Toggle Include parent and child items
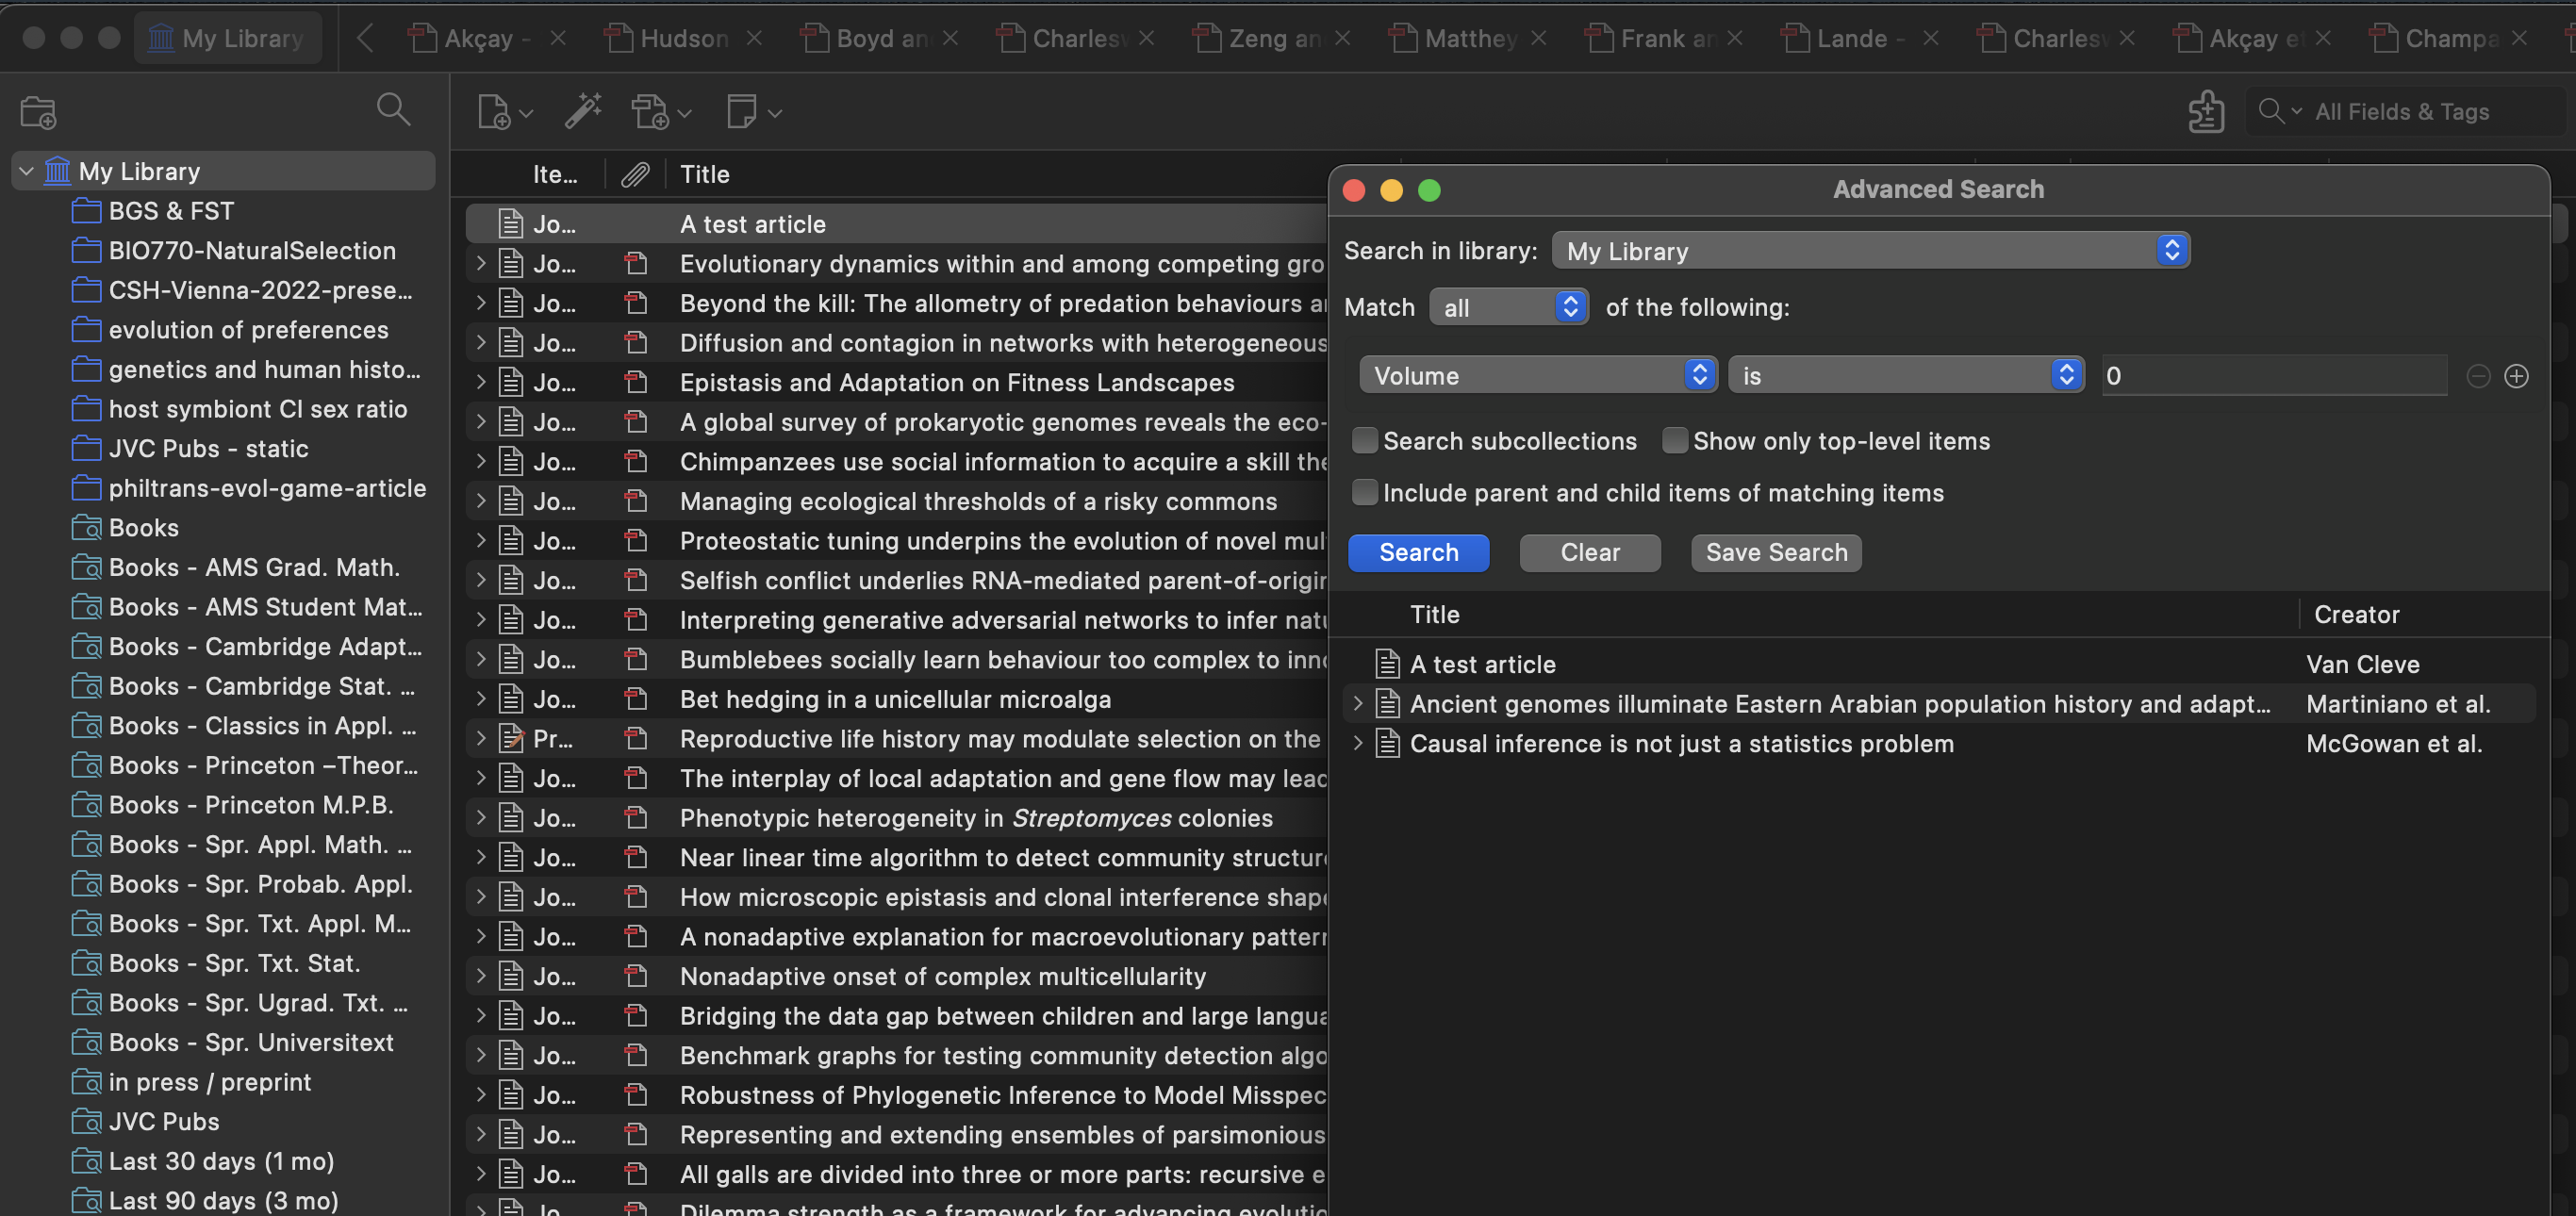 point(1364,492)
